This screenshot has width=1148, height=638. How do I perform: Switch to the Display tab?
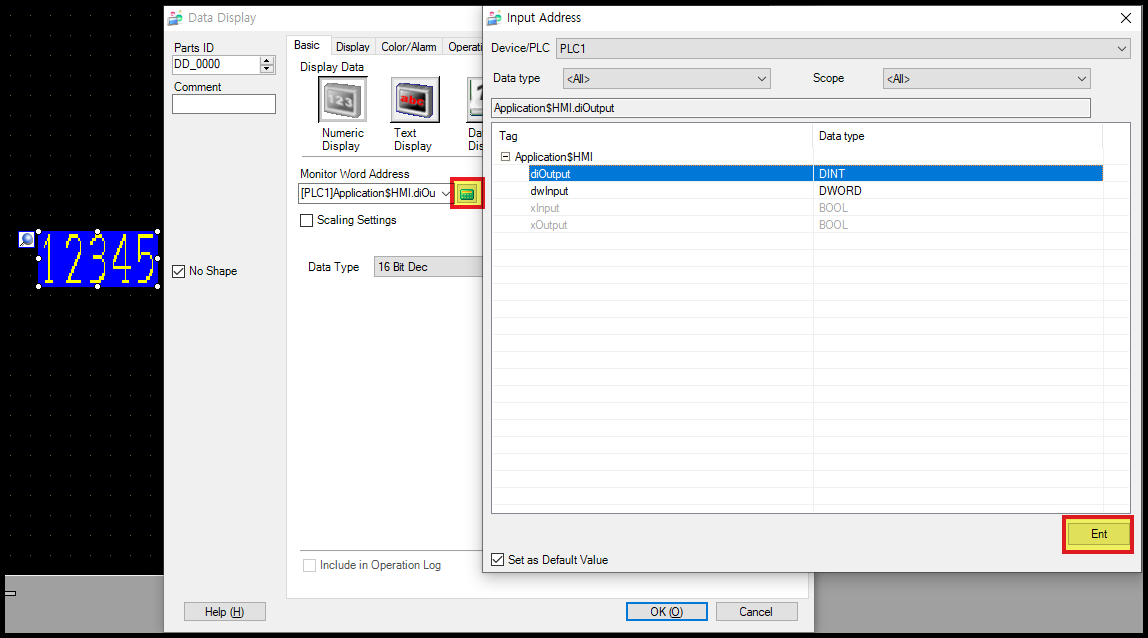(352, 47)
